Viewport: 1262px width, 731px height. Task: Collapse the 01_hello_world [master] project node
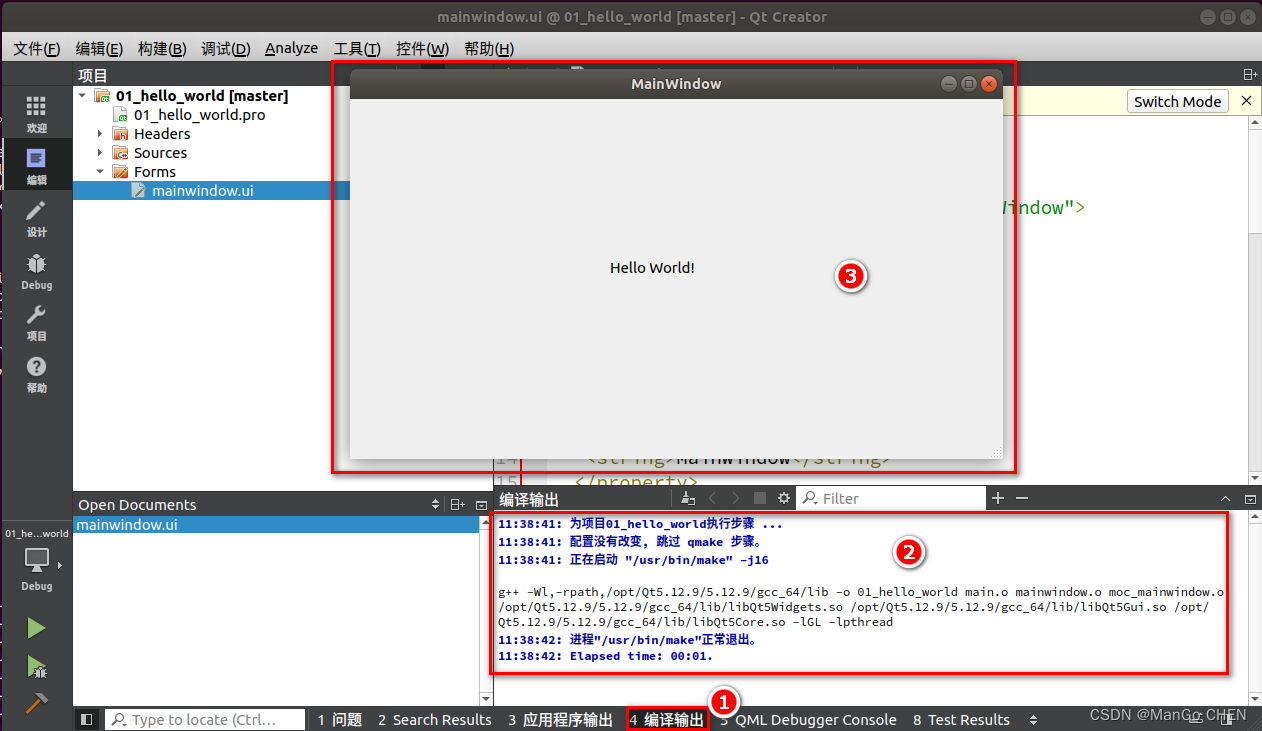pos(82,96)
